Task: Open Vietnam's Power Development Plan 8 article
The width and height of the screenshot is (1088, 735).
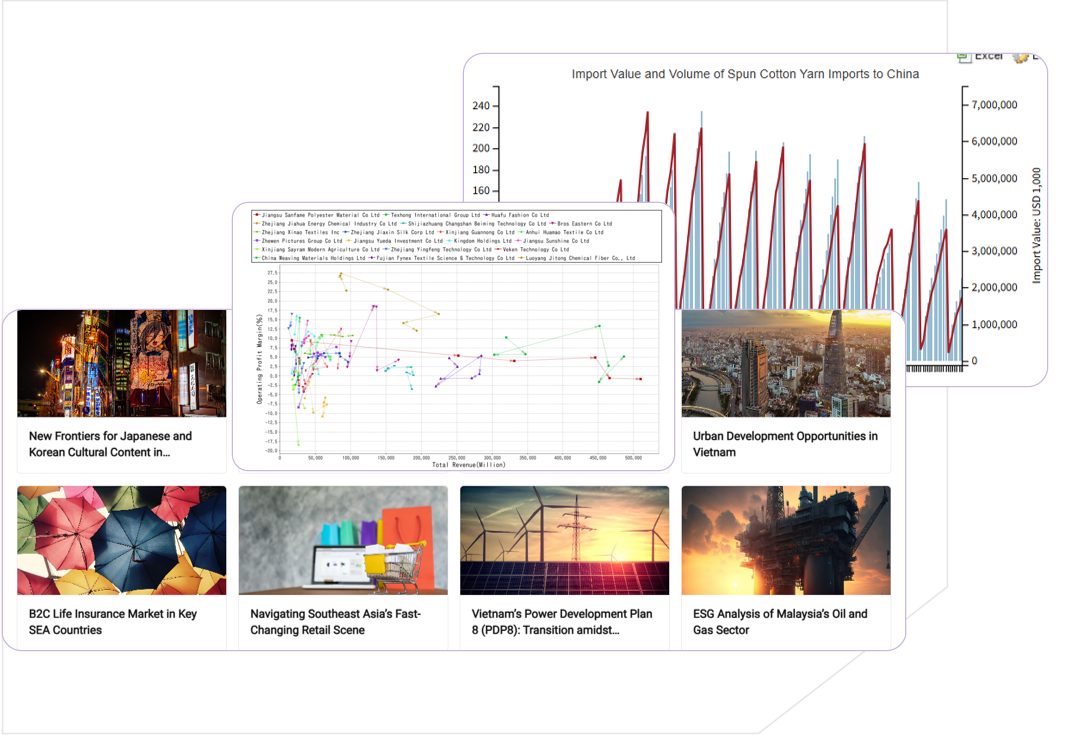Action: coord(562,622)
